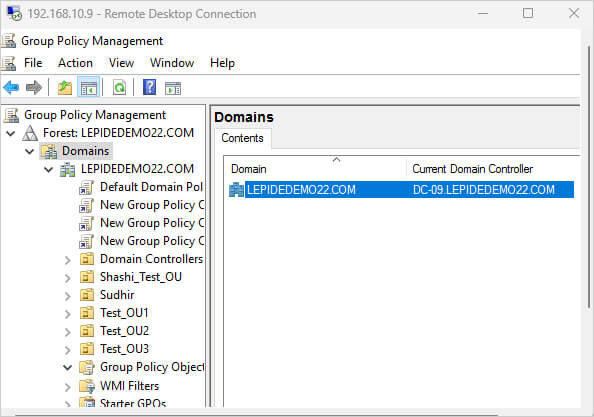Minimize the Remote Desktop Connection window

[x=483, y=14]
